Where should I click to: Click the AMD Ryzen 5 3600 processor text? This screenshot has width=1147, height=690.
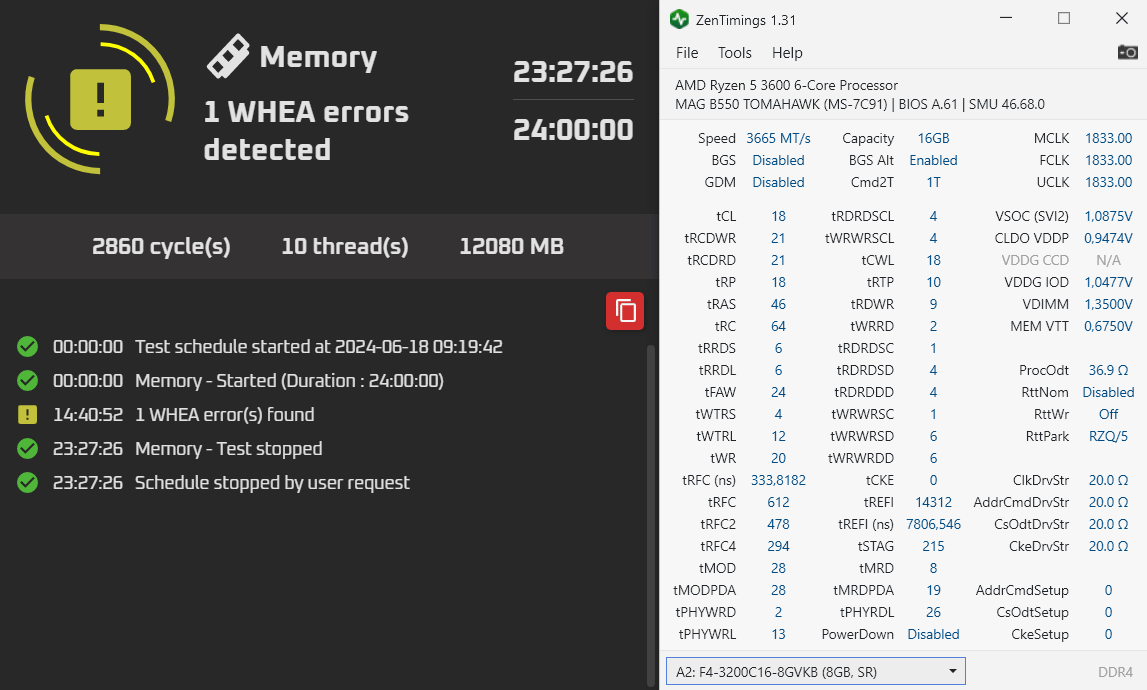click(786, 85)
